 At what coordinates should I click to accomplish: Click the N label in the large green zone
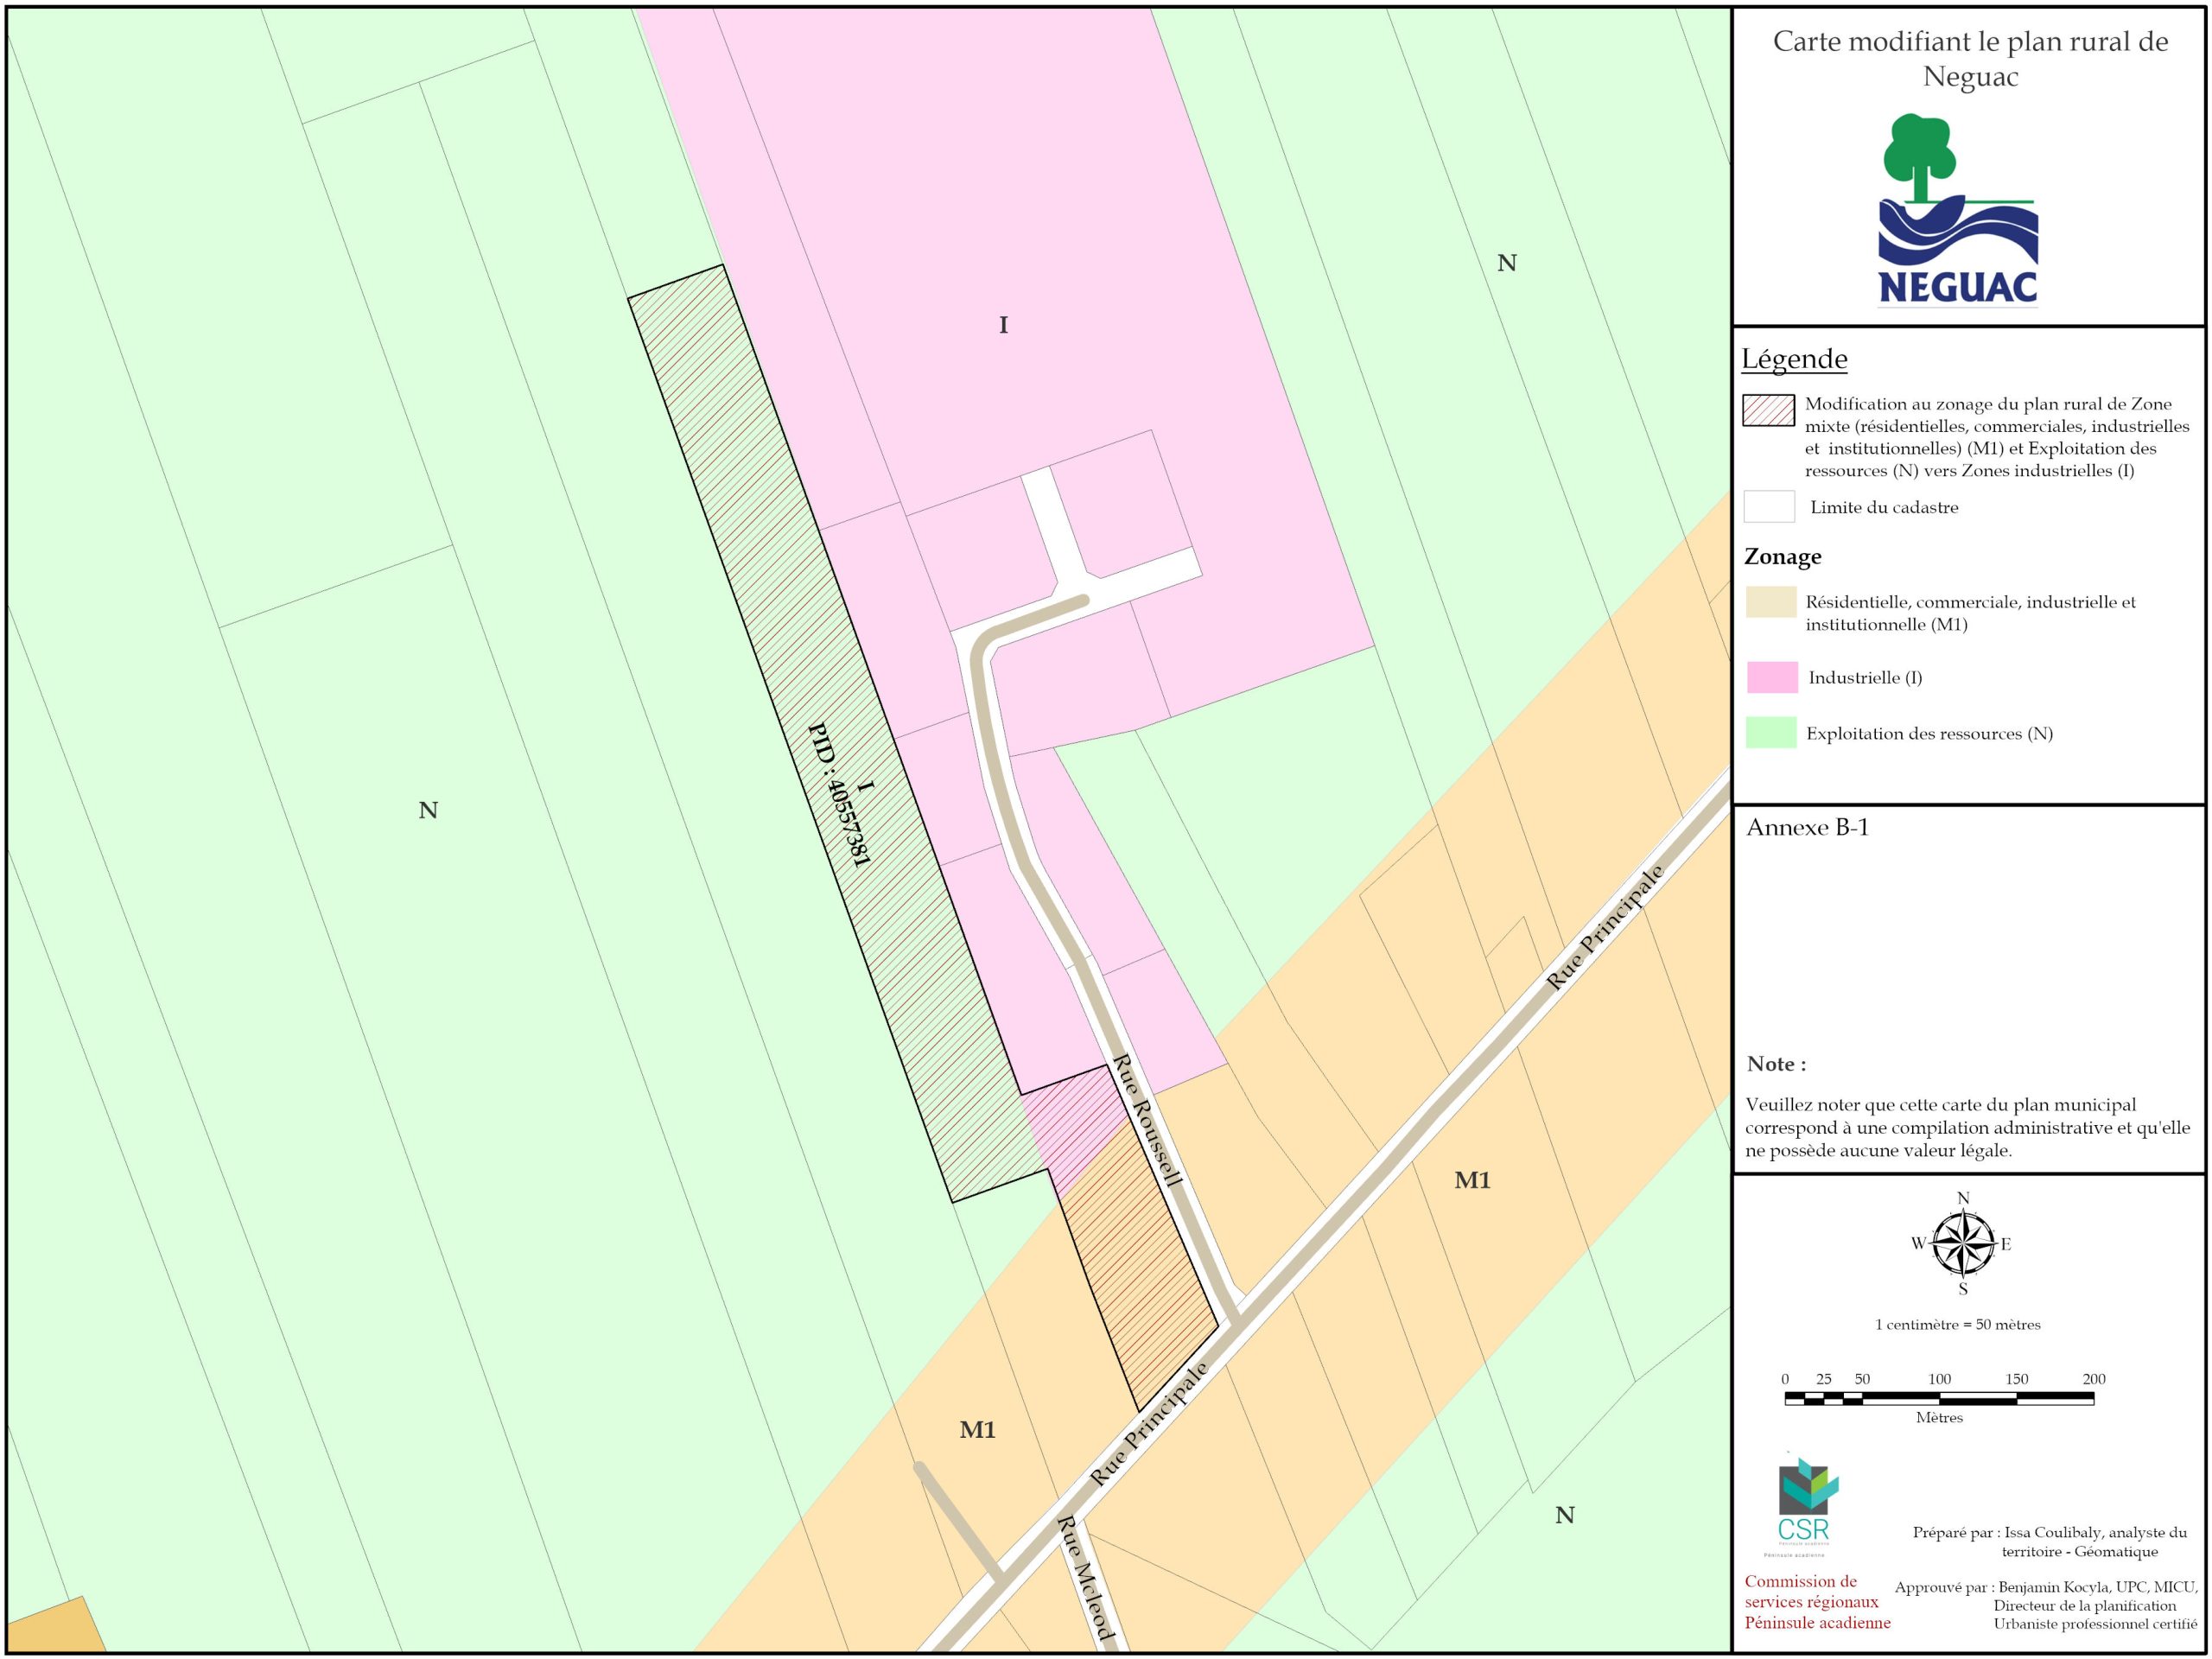[x=428, y=810]
